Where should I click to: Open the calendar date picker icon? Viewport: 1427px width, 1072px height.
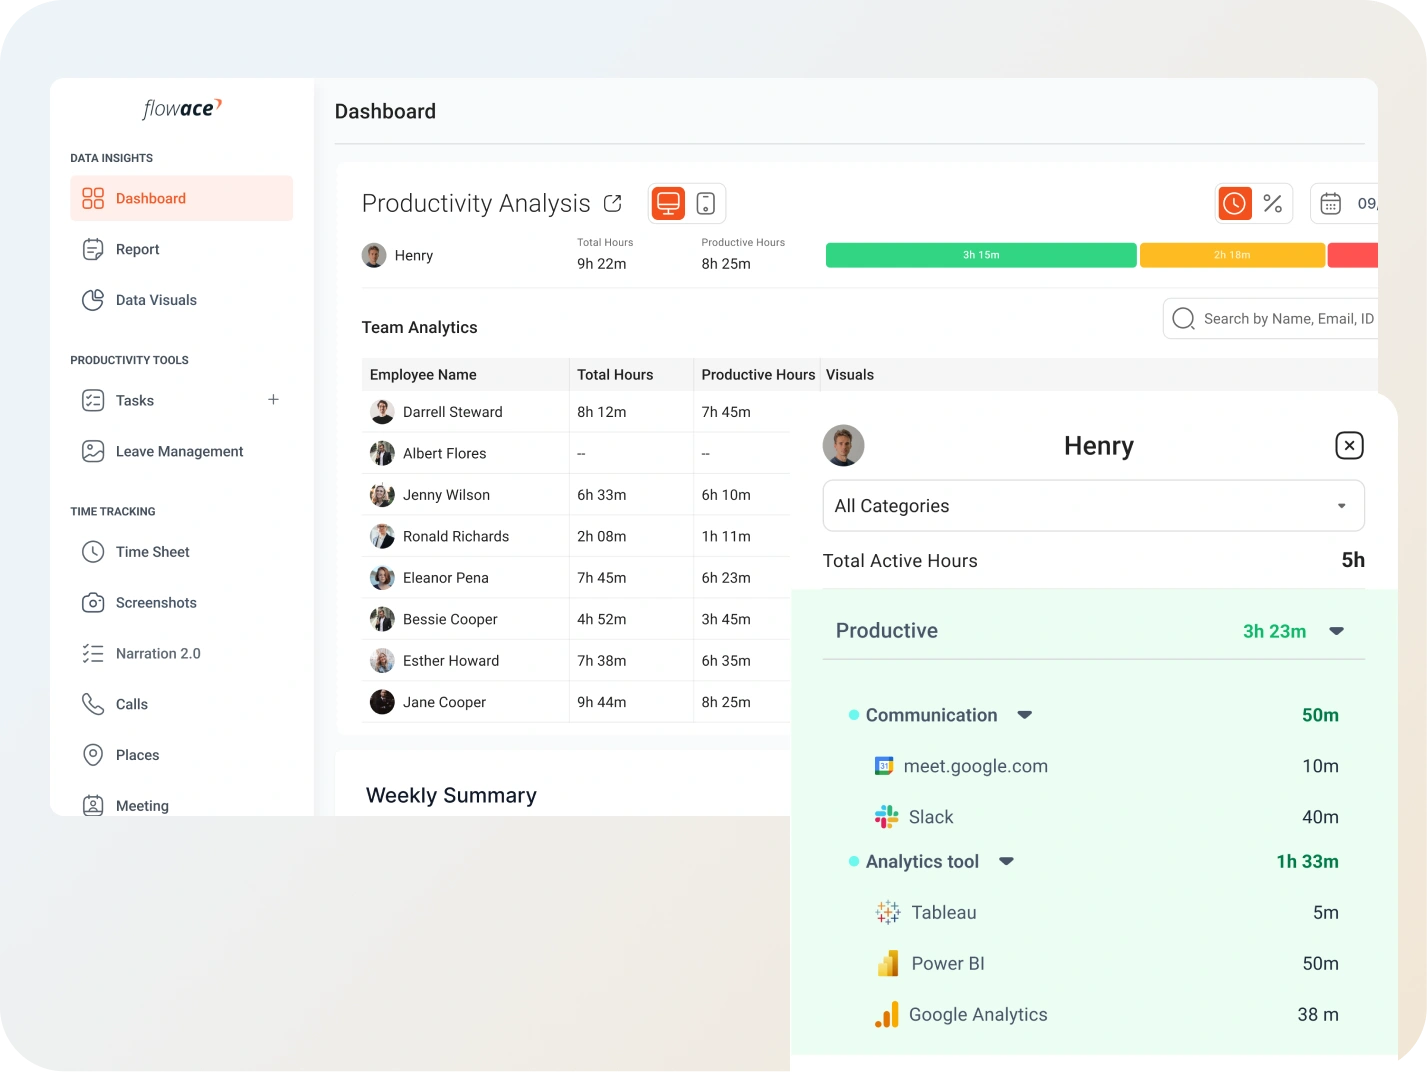click(1330, 204)
